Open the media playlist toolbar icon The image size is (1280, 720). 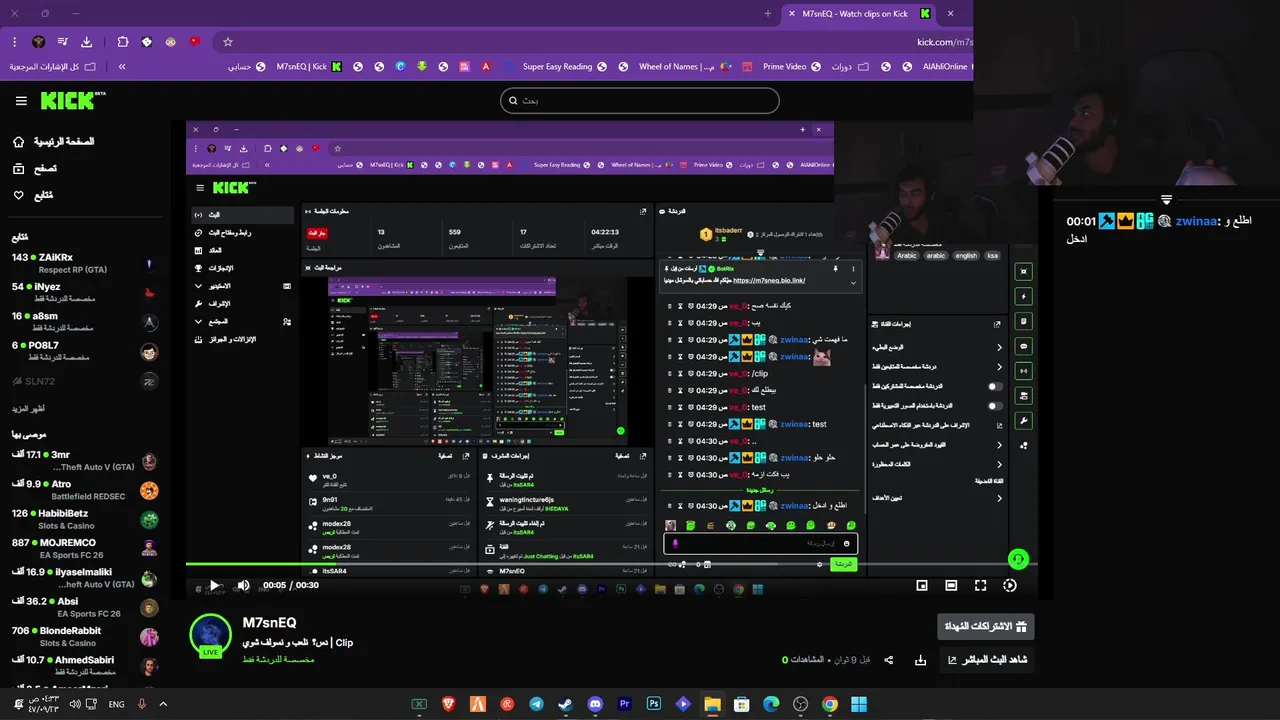pos(62,42)
